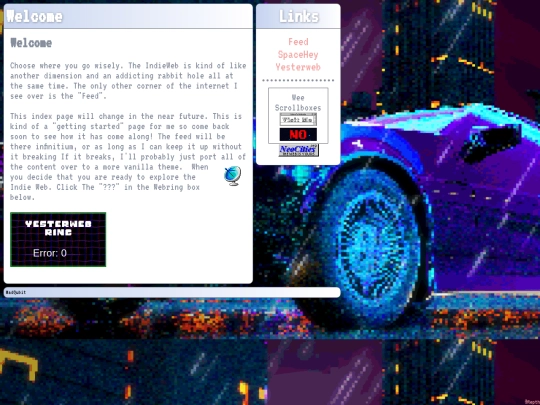Image resolution: width=540 pixels, height=405 pixels.
Task: Click the gray Welcome subheading
Action: tap(31, 43)
